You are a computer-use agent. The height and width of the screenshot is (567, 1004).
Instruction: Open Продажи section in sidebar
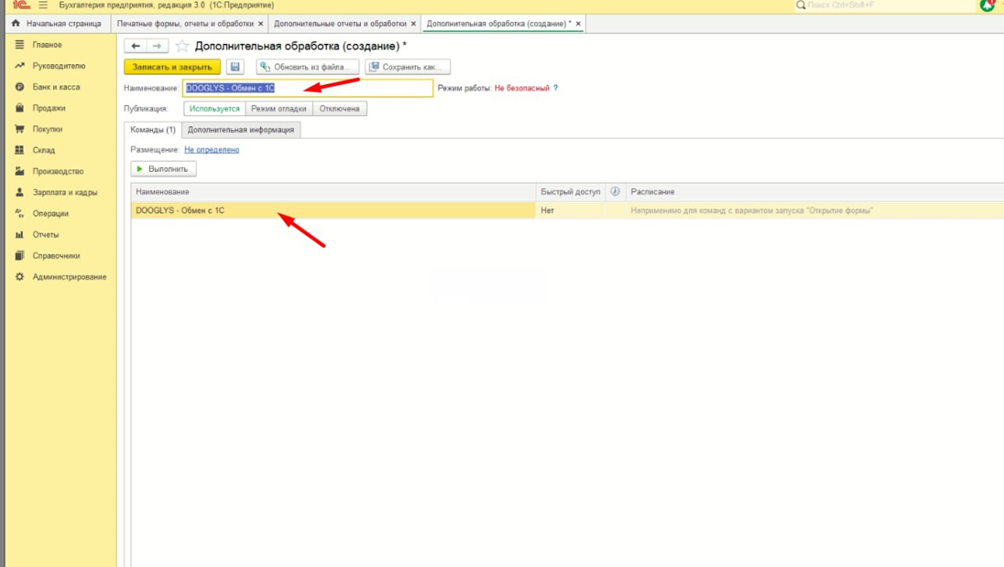click(49, 108)
